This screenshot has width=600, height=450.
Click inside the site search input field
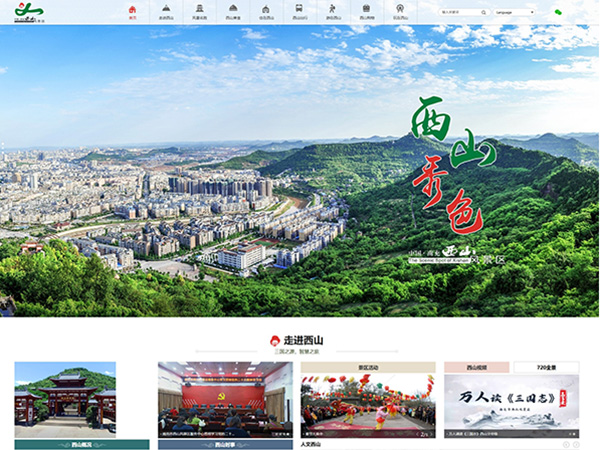(460, 13)
